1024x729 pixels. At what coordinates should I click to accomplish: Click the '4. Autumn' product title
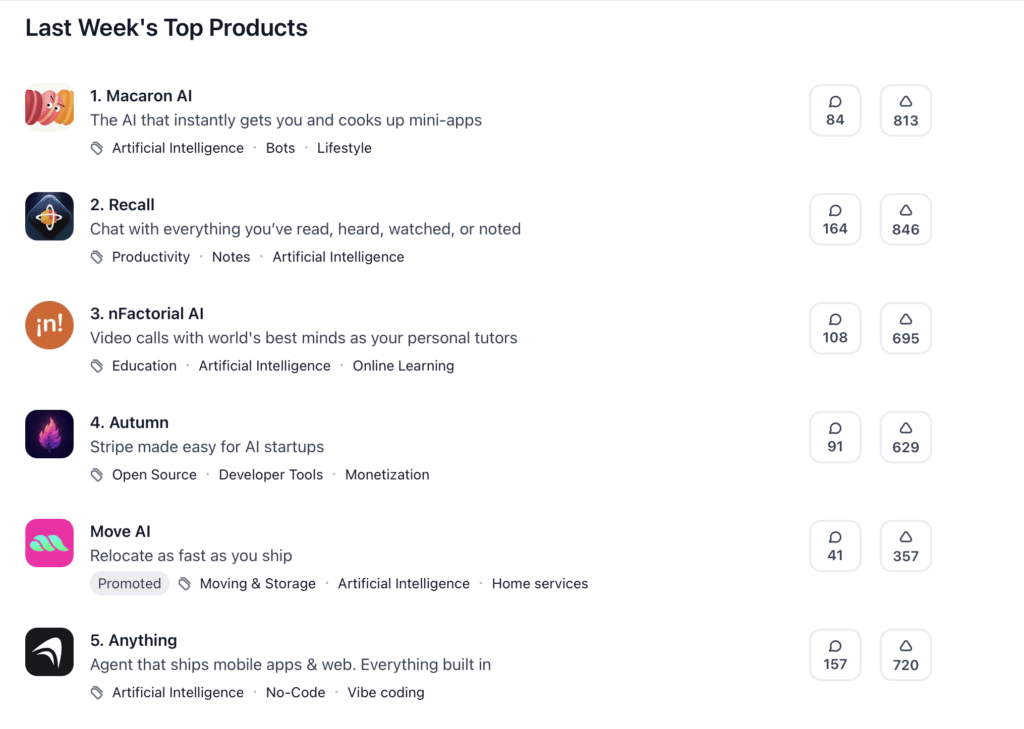[129, 423]
